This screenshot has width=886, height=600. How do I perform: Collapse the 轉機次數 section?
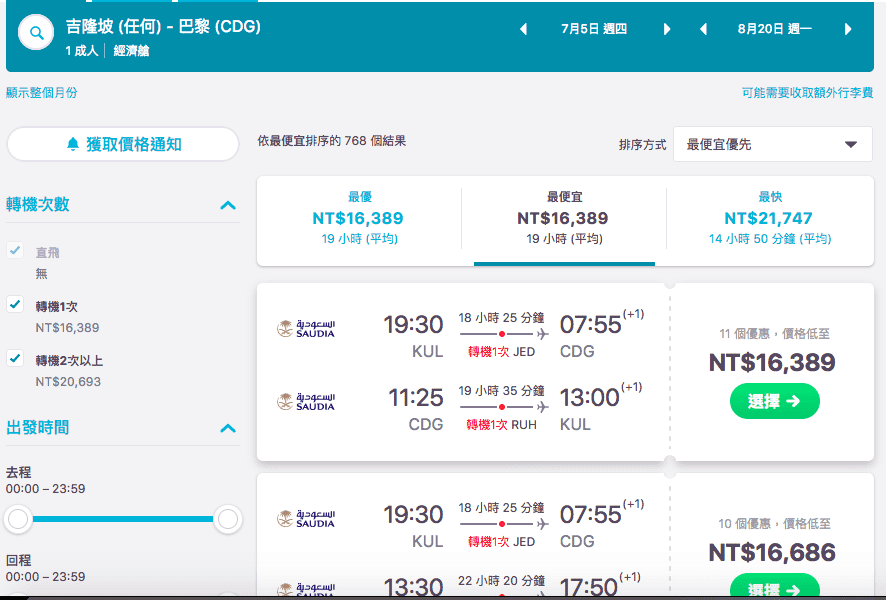coord(228,205)
